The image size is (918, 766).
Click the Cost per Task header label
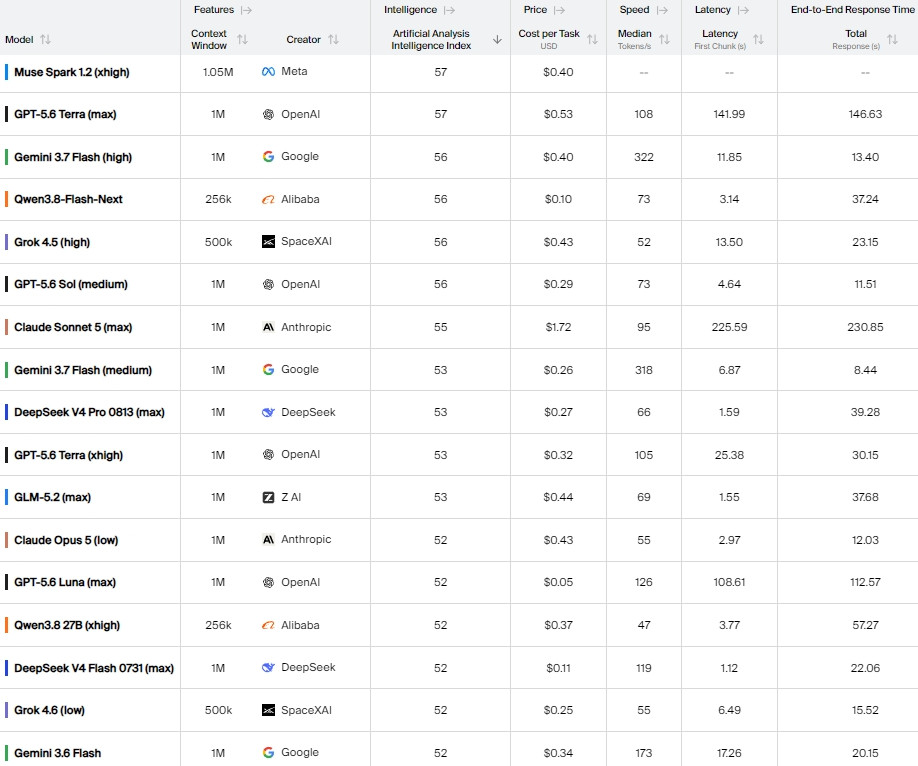(549, 33)
